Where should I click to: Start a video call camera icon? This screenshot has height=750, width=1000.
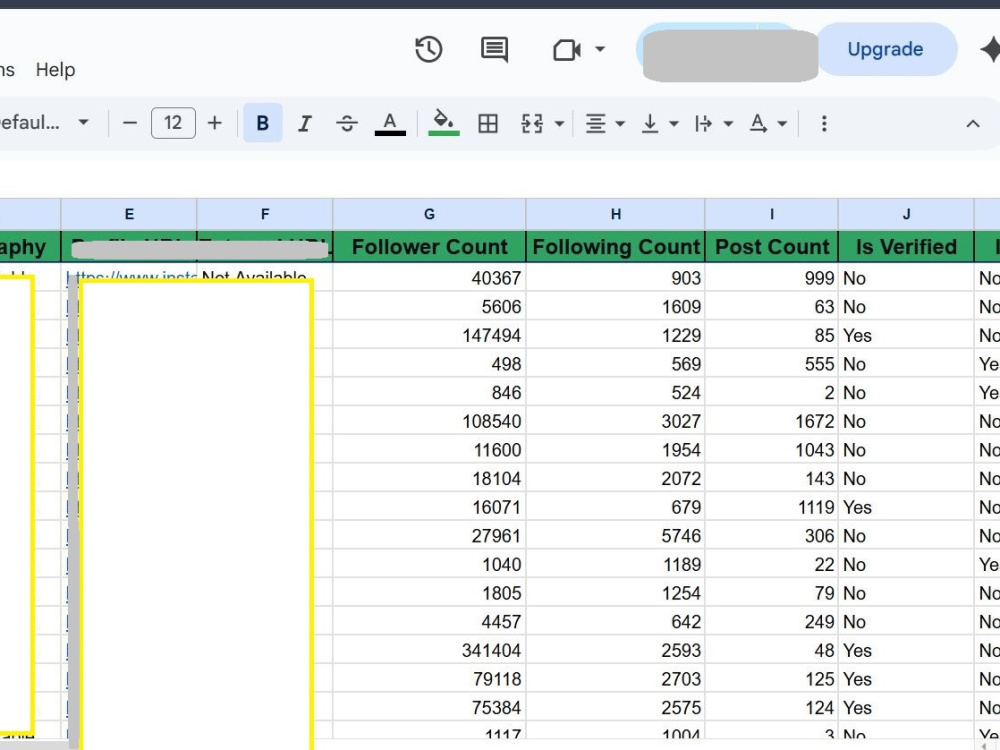(566, 49)
